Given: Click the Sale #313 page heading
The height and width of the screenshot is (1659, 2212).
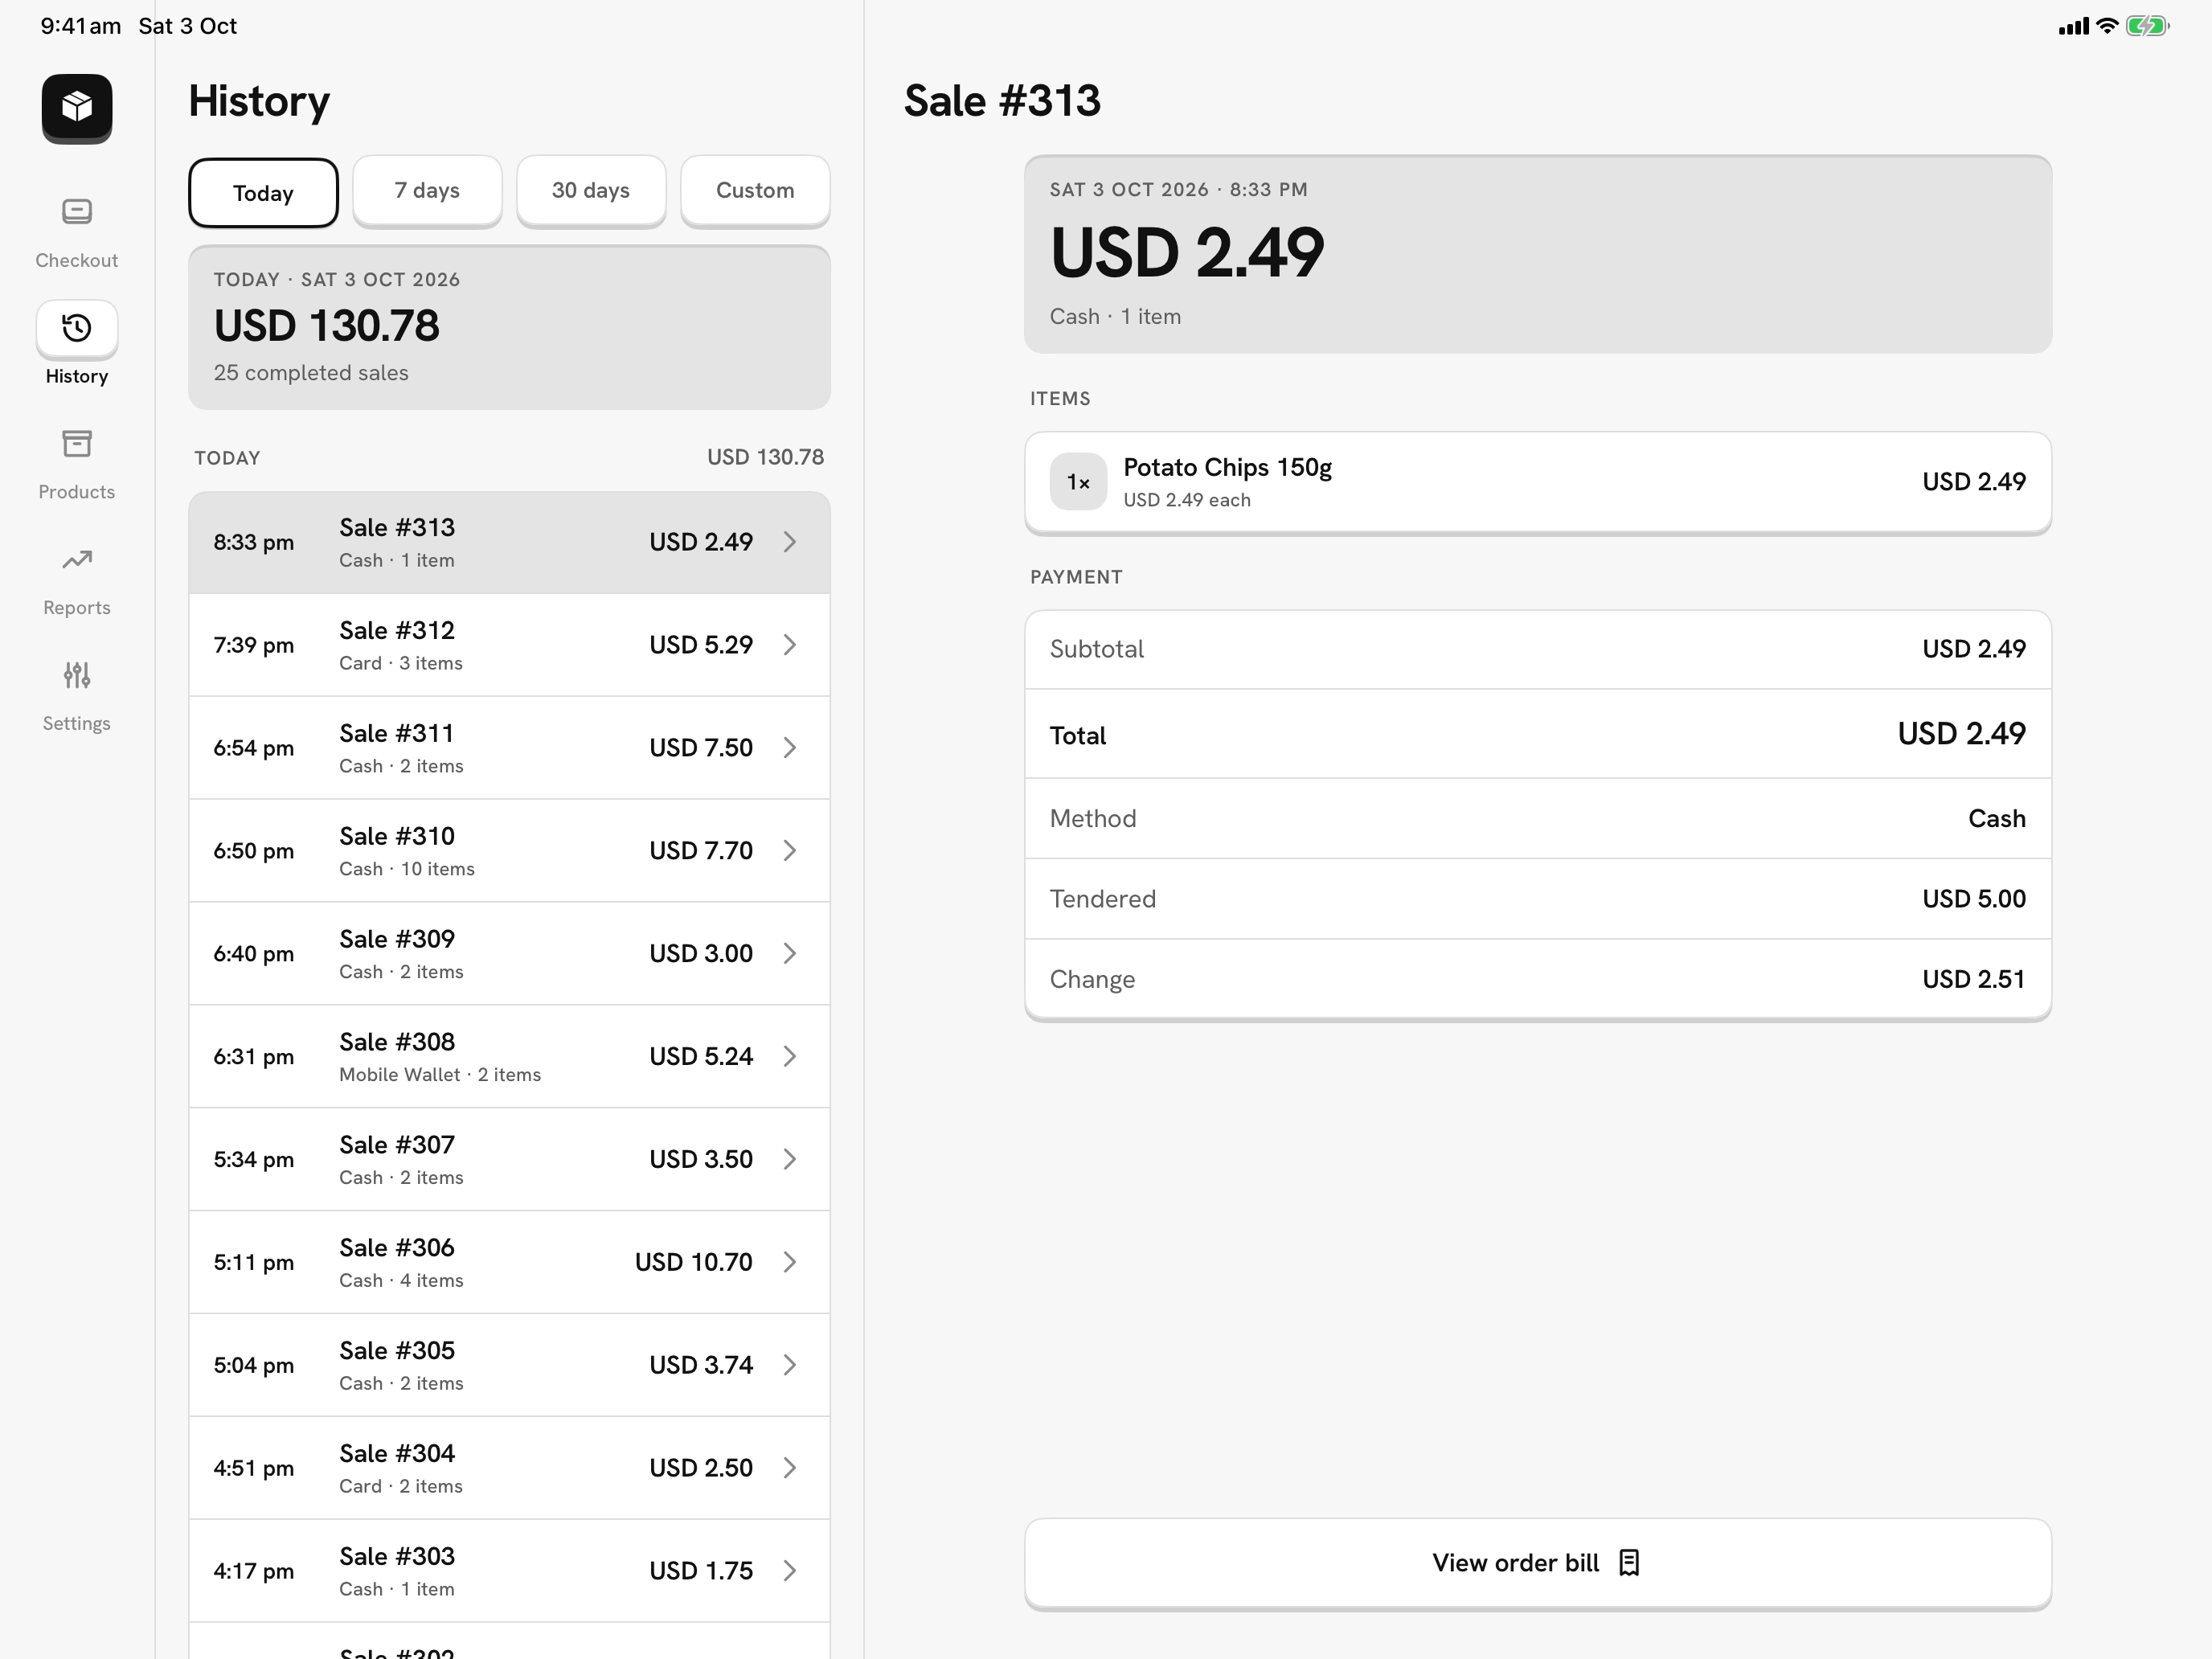Looking at the screenshot, I should click(x=1002, y=101).
